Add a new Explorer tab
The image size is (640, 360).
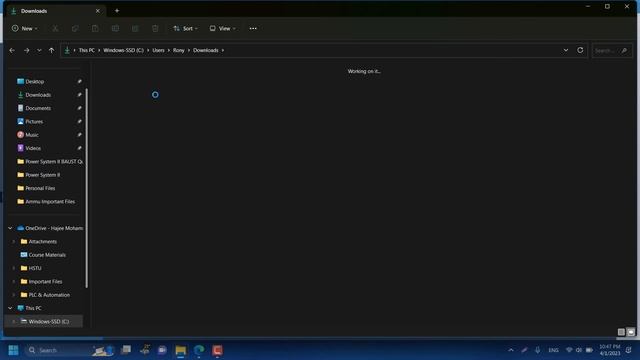click(117, 11)
